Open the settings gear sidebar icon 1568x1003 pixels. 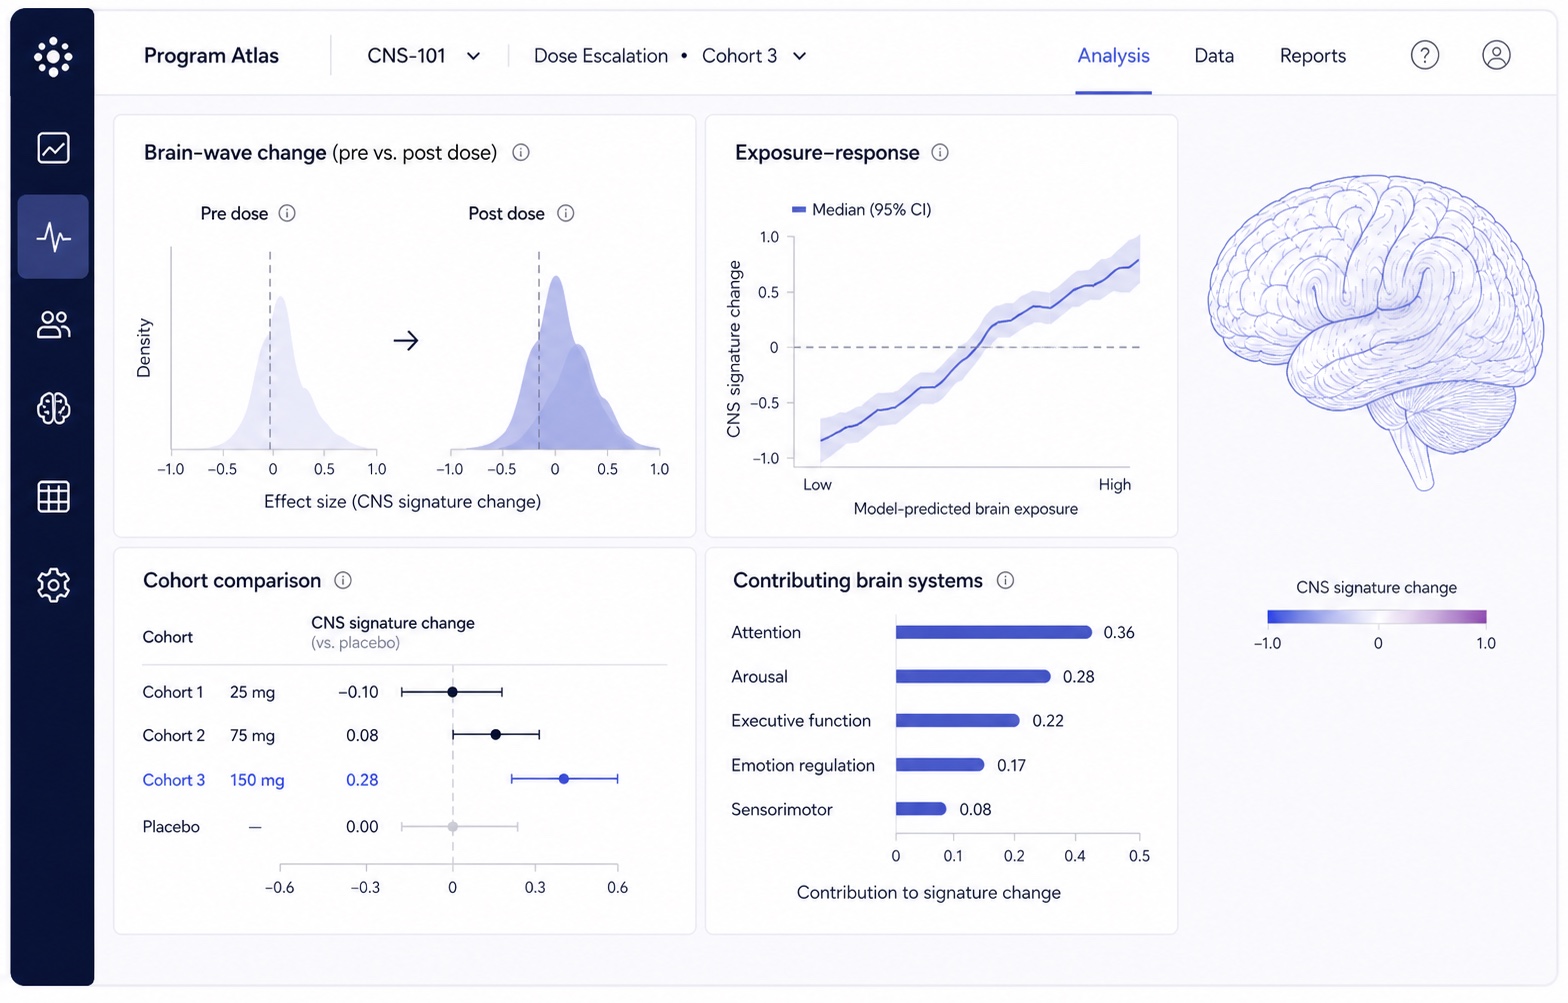[x=53, y=584]
